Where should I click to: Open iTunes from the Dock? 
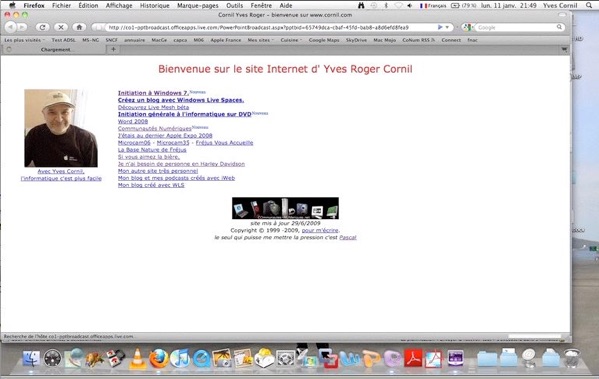(180, 359)
